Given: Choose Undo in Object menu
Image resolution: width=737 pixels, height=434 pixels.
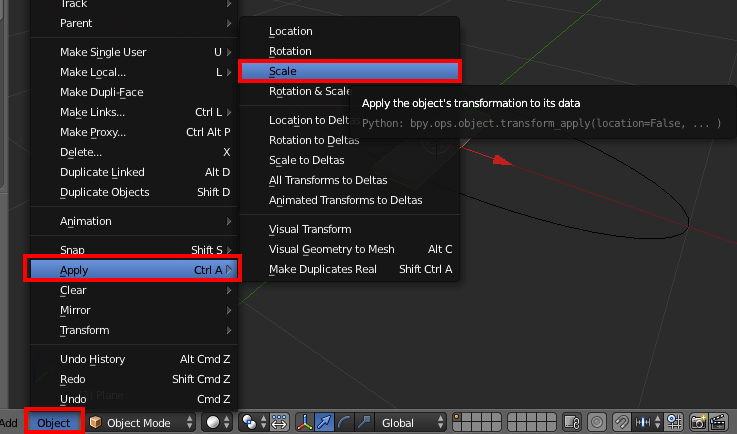Looking at the screenshot, I should pos(133,399).
